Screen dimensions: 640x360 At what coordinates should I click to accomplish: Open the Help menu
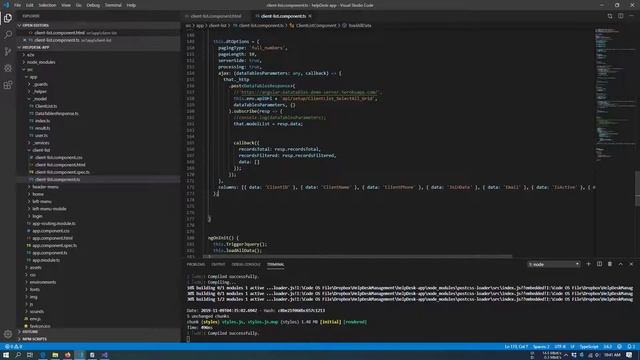tap(131, 5)
